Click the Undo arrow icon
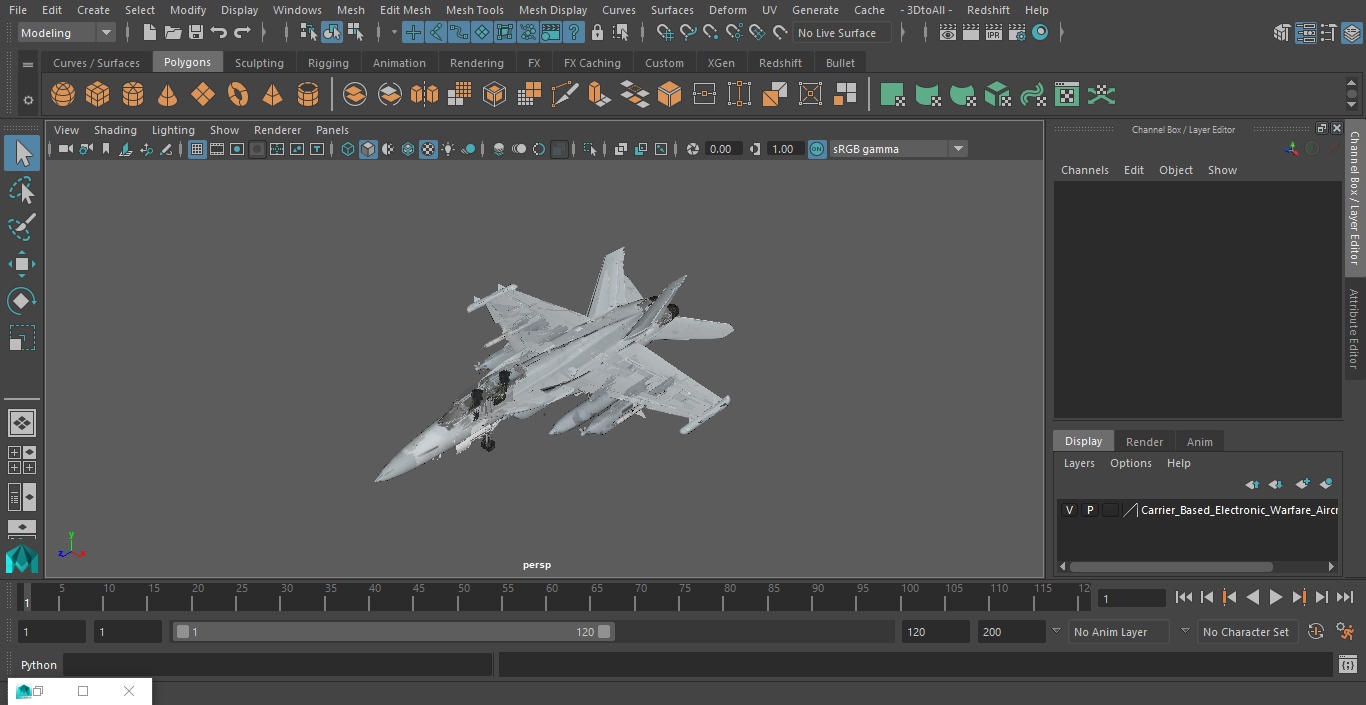This screenshot has width=1366, height=705. tap(219, 33)
